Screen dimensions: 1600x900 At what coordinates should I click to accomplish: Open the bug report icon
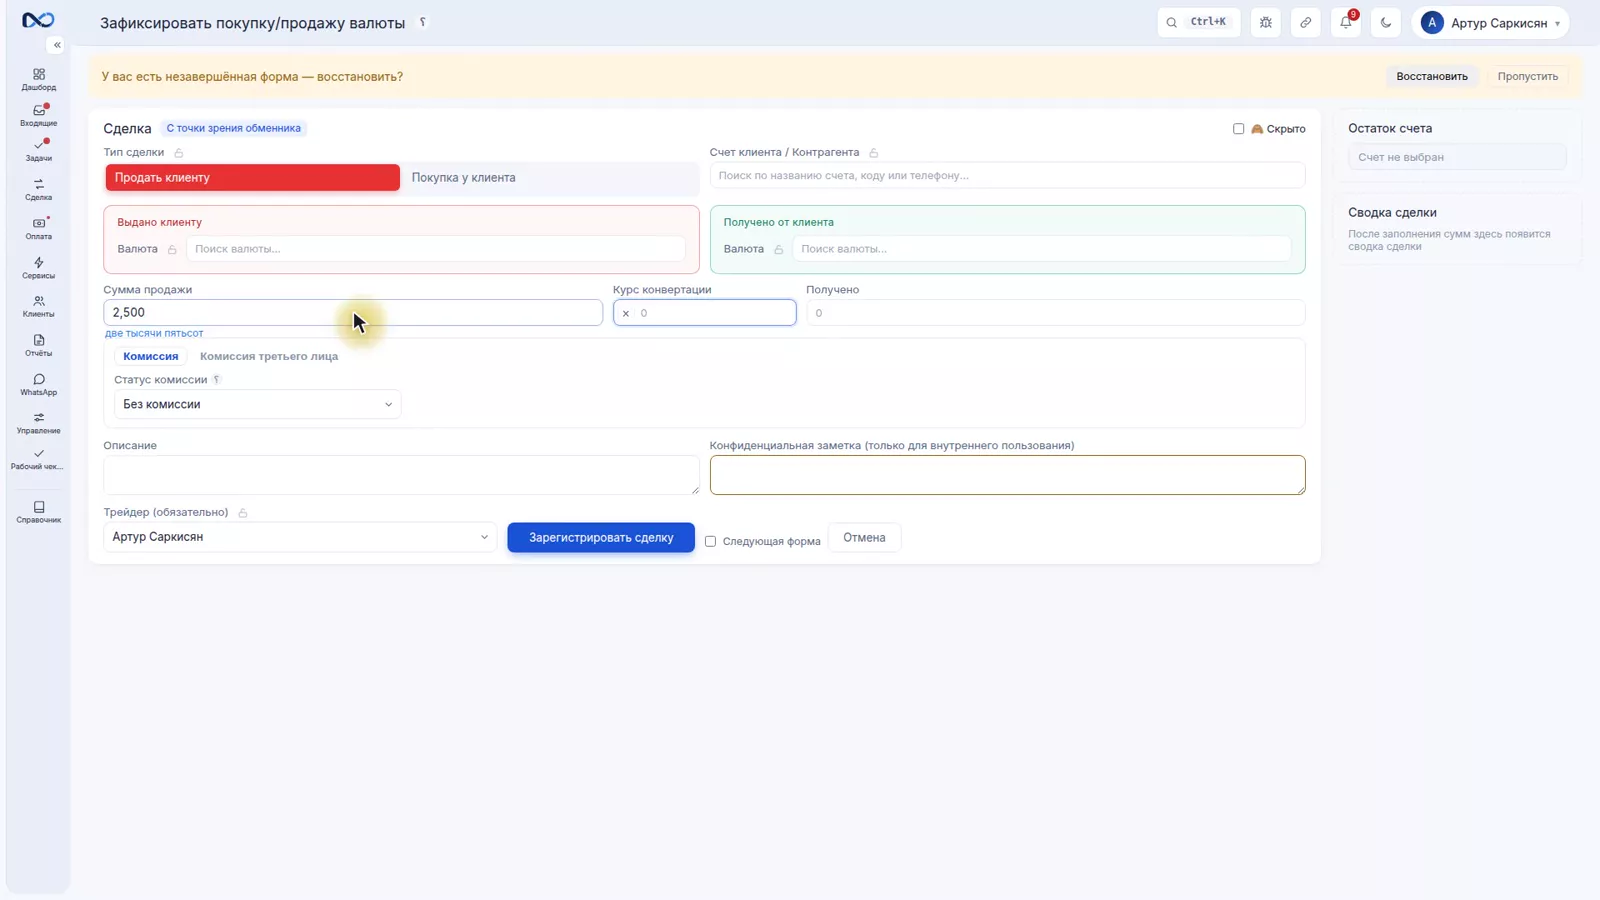[x=1266, y=22]
